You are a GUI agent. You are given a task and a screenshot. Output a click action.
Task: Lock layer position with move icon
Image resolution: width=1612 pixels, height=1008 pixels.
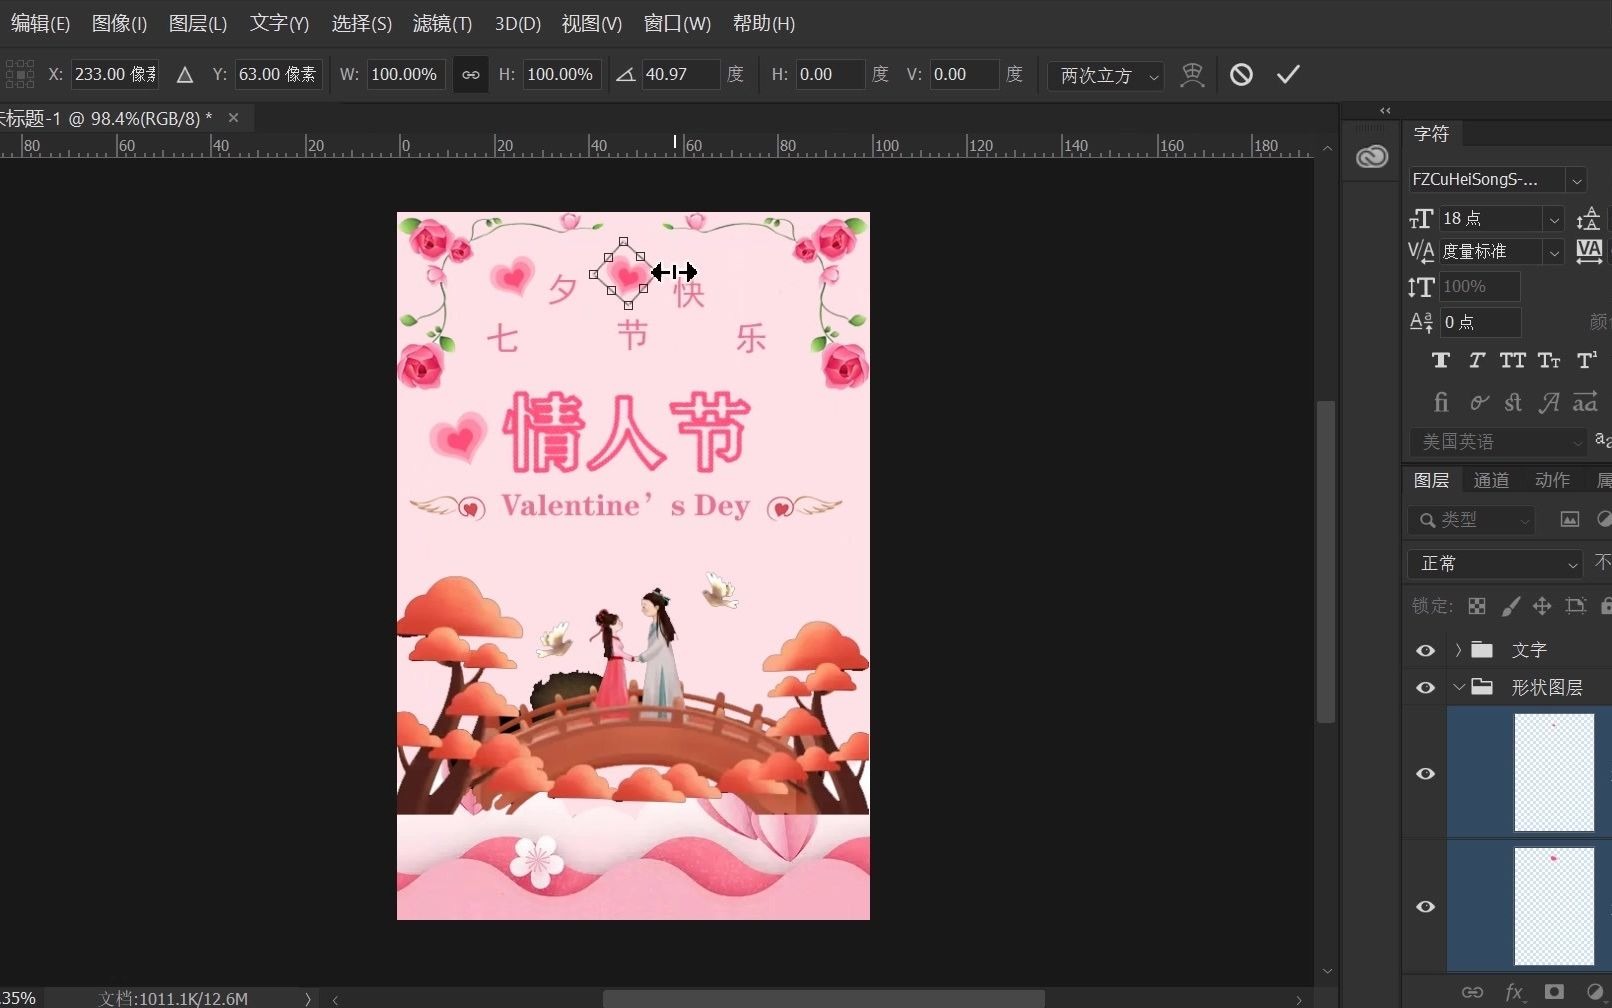pos(1542,606)
